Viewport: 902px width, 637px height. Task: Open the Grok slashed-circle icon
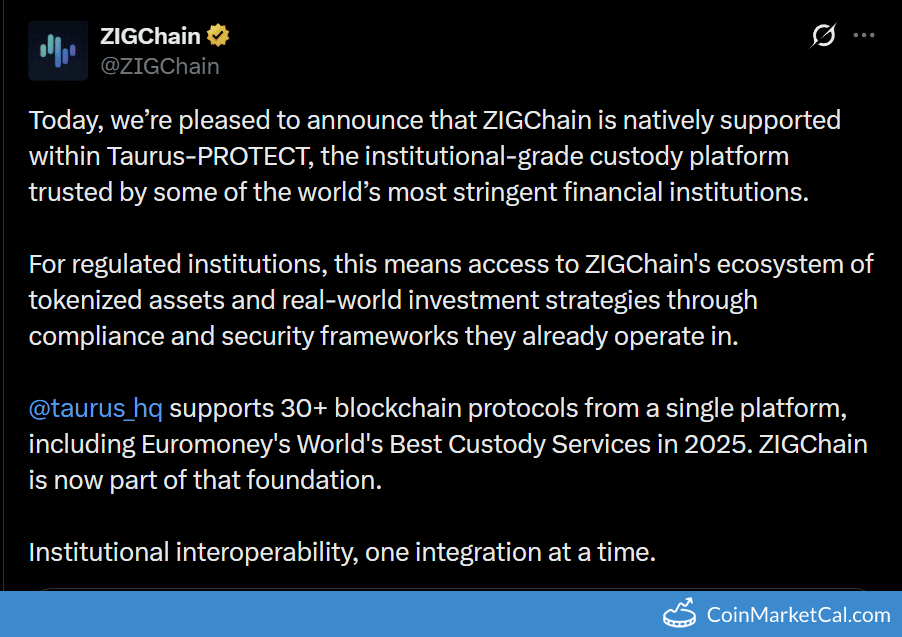823,36
